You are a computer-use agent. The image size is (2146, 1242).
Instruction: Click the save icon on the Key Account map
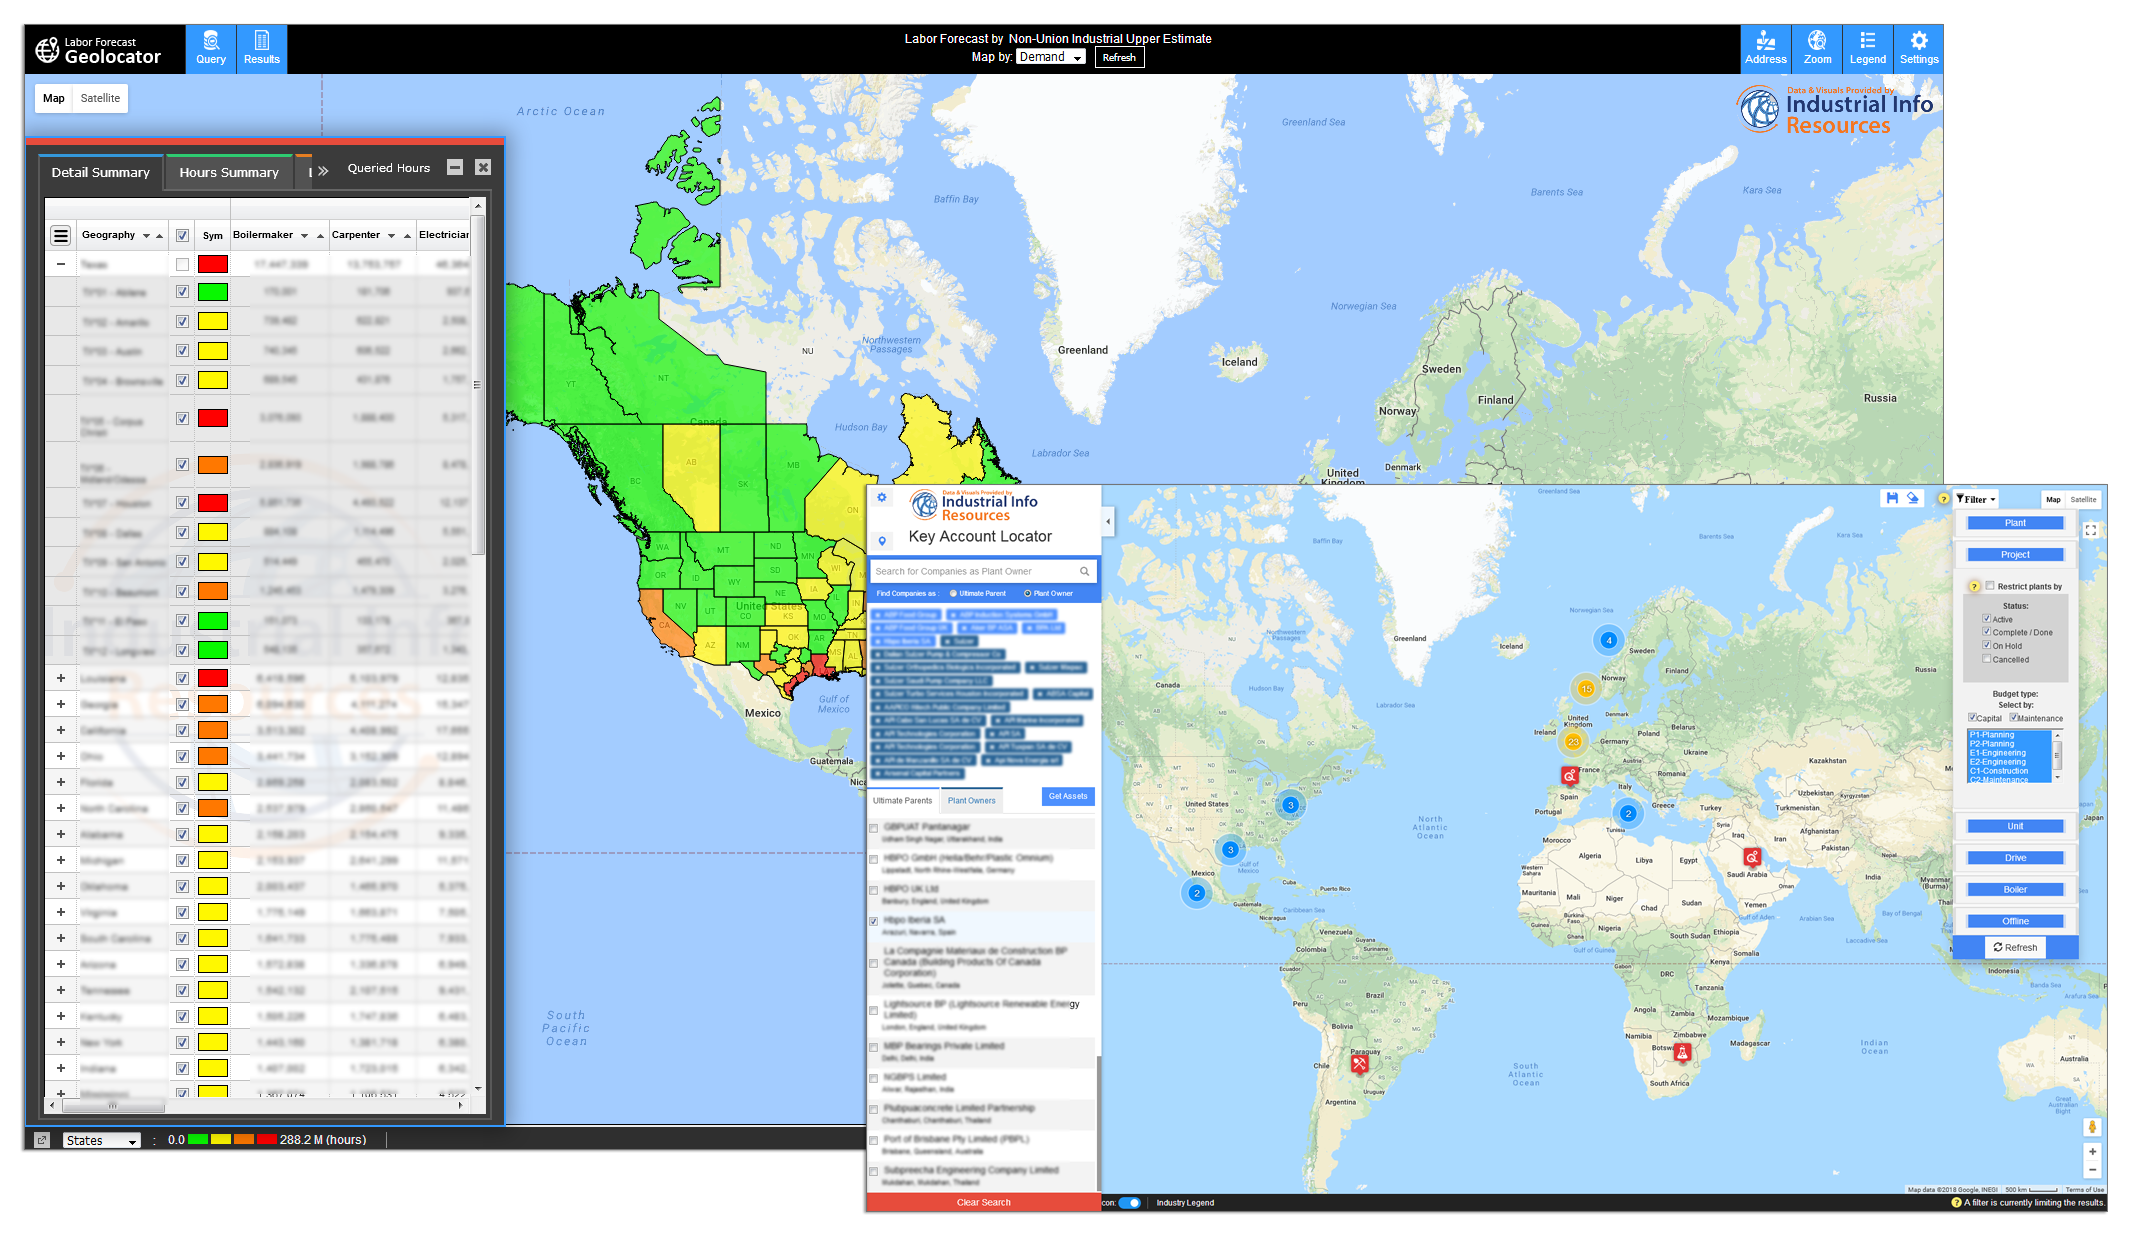click(x=1892, y=497)
